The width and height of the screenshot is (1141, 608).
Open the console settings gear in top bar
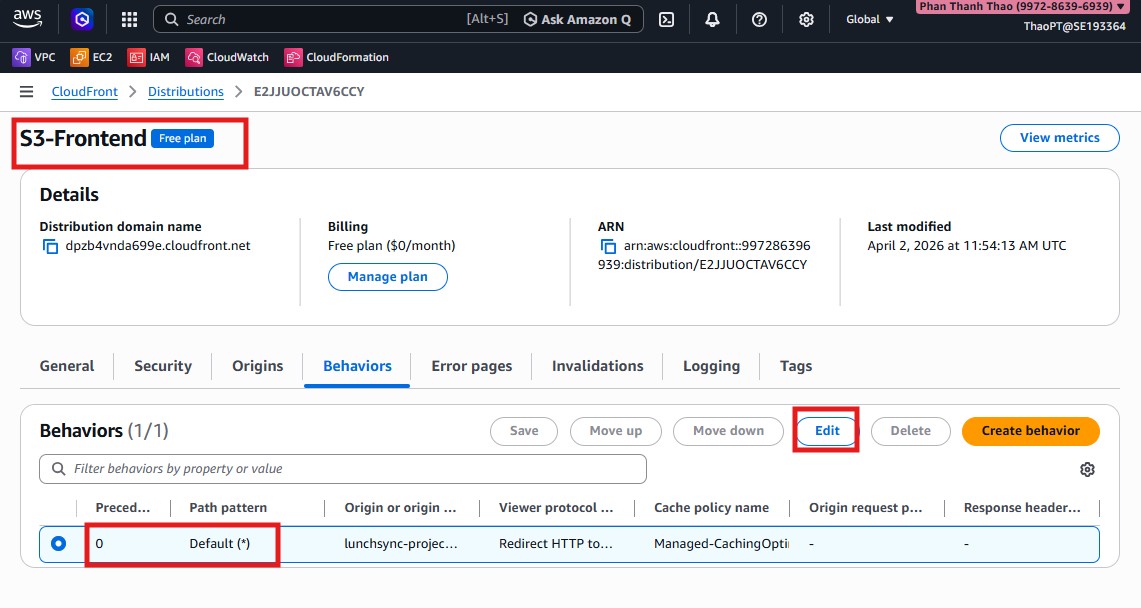point(806,19)
